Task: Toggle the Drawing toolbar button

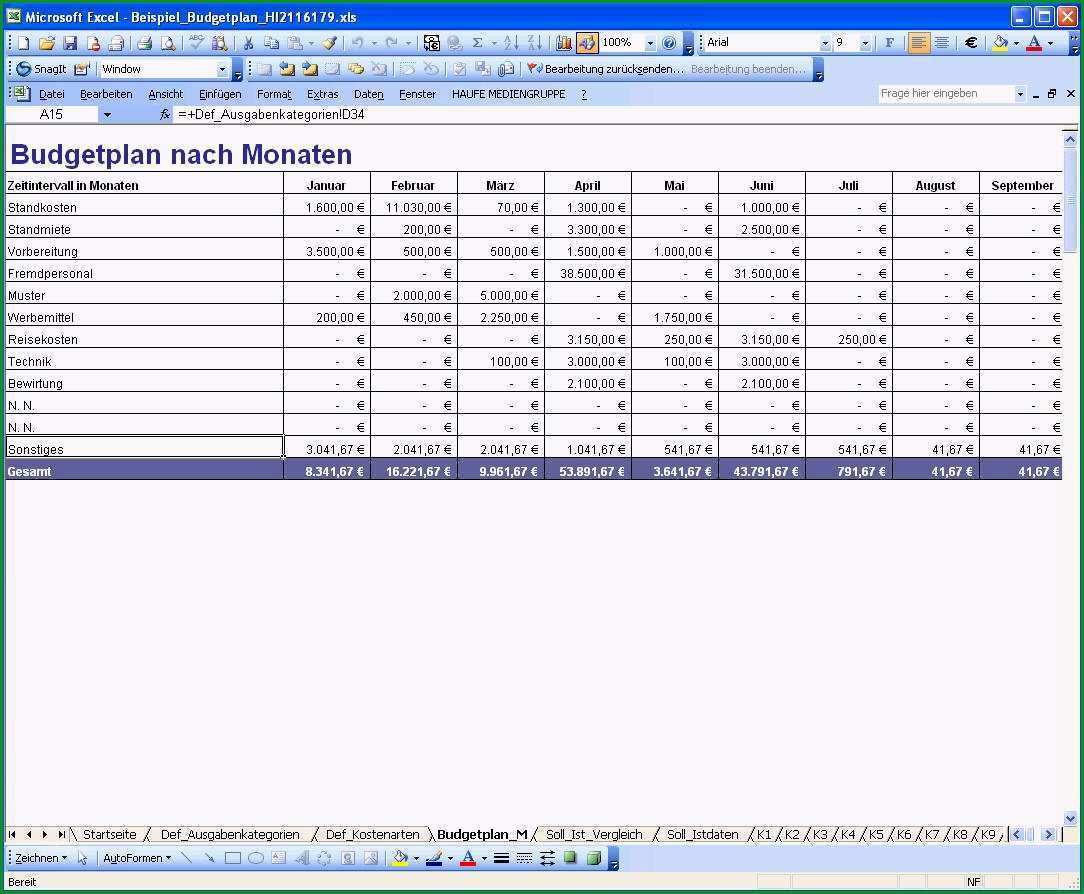Action: click(x=586, y=43)
